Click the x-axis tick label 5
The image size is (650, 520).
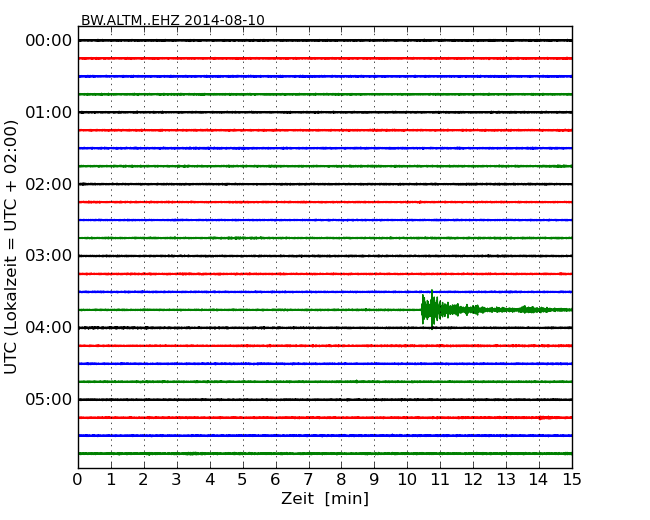pyautogui.click(x=243, y=479)
